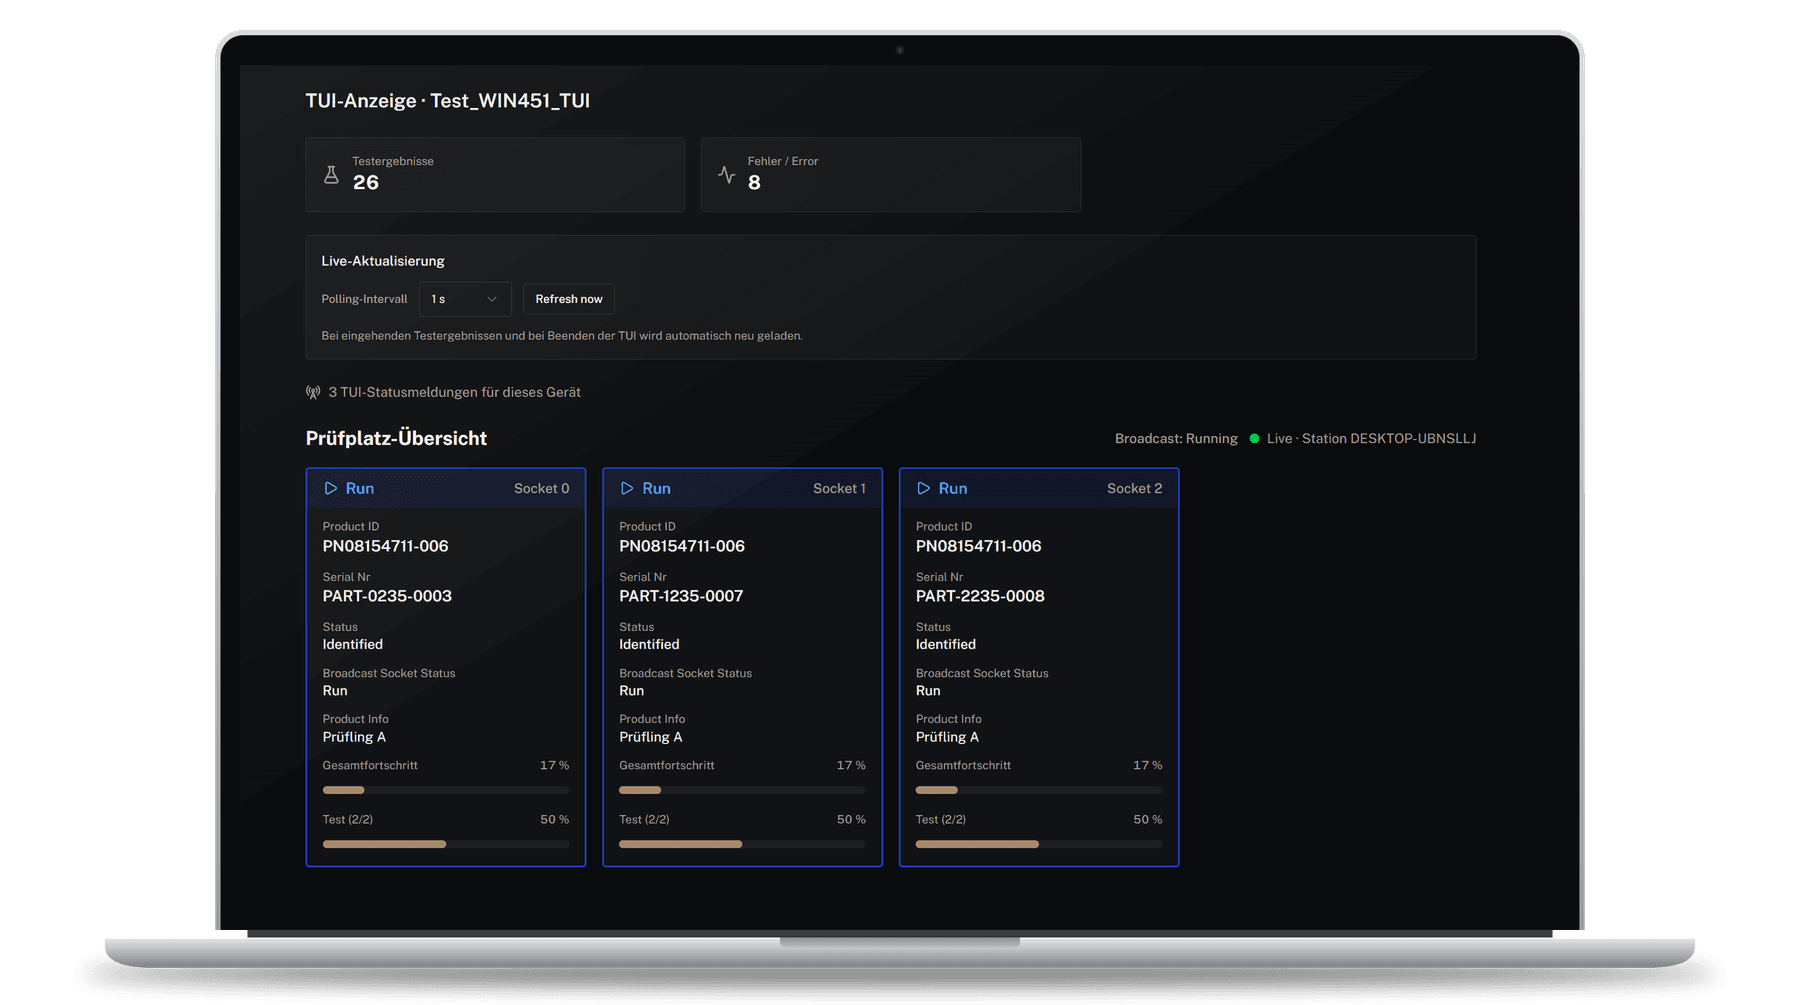The image size is (1800, 1005).
Task: Click Product ID PN08154711-006 on Socket 1
Action: click(682, 546)
